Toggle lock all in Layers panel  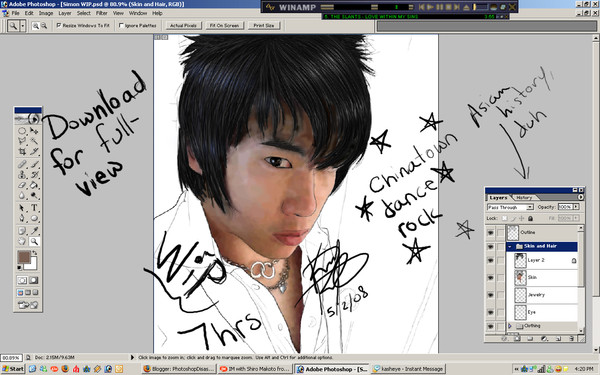click(x=530, y=218)
